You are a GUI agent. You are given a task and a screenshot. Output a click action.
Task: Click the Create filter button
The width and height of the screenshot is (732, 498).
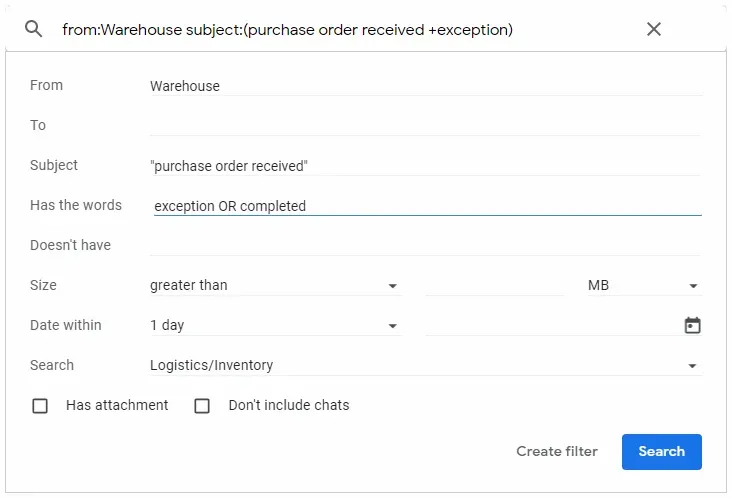click(x=556, y=451)
